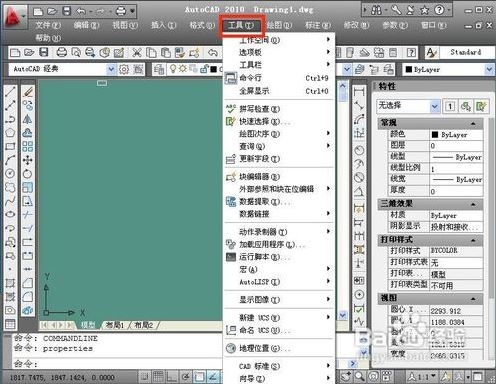The width and height of the screenshot is (496, 384).
Task: Switch to the 布局1 layout tab
Action: [115, 325]
